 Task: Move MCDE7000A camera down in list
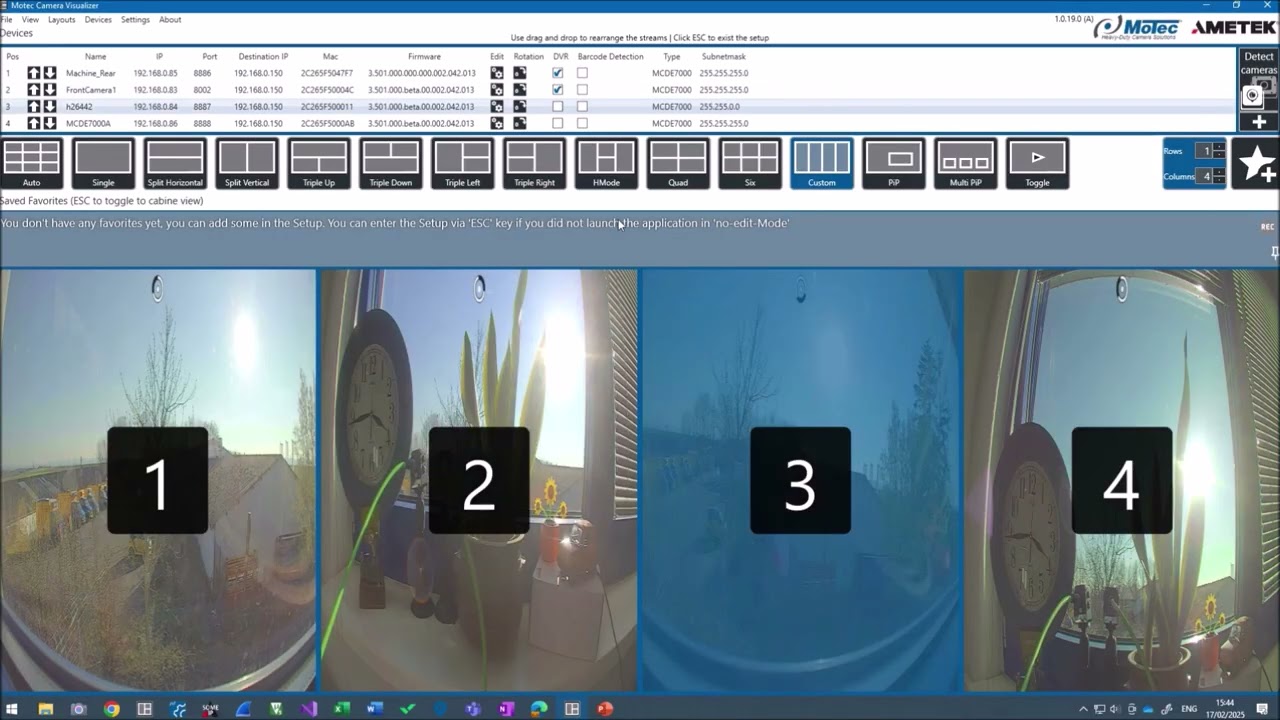pos(50,124)
